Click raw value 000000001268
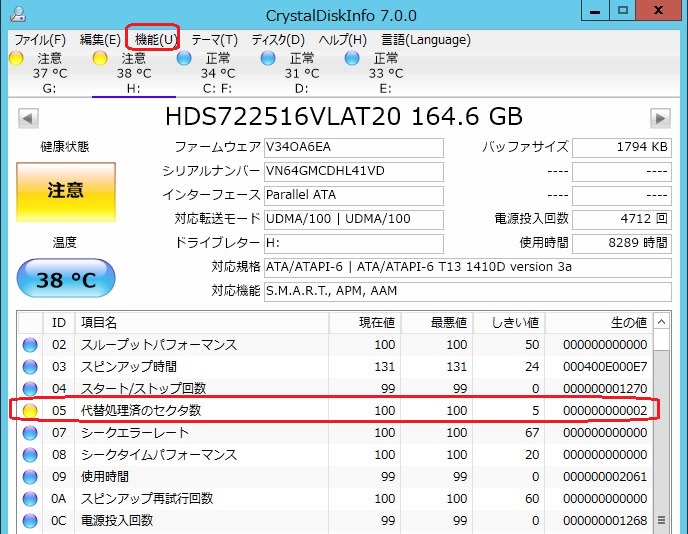 (605, 521)
